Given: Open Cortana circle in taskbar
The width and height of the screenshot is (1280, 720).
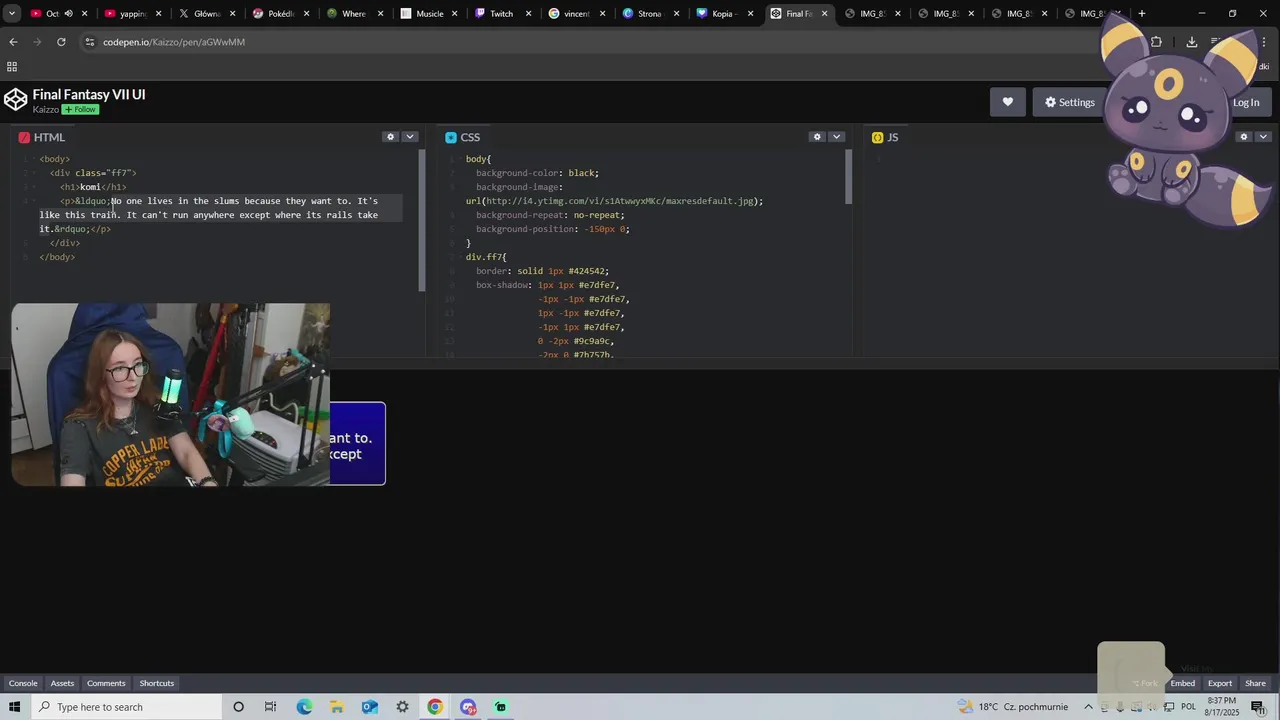Looking at the screenshot, I should click(x=238, y=707).
